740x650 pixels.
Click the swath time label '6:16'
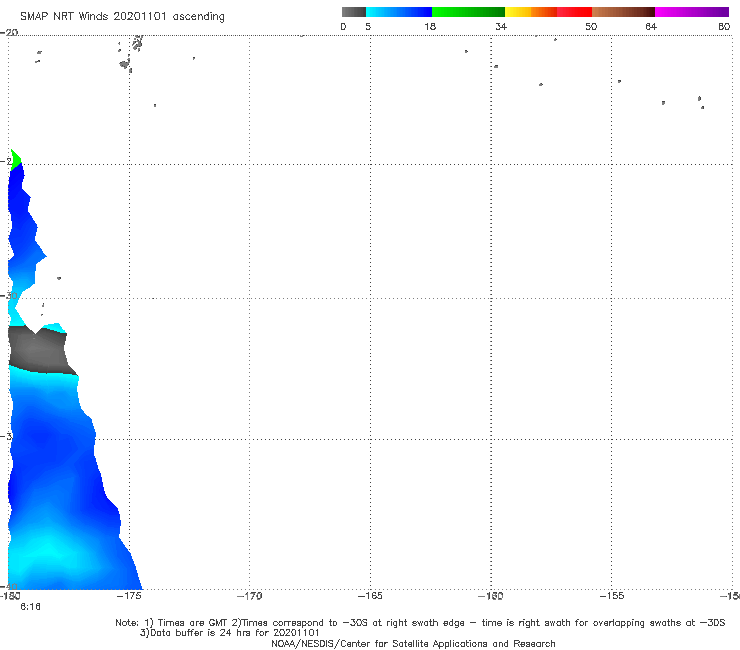tap(30, 607)
